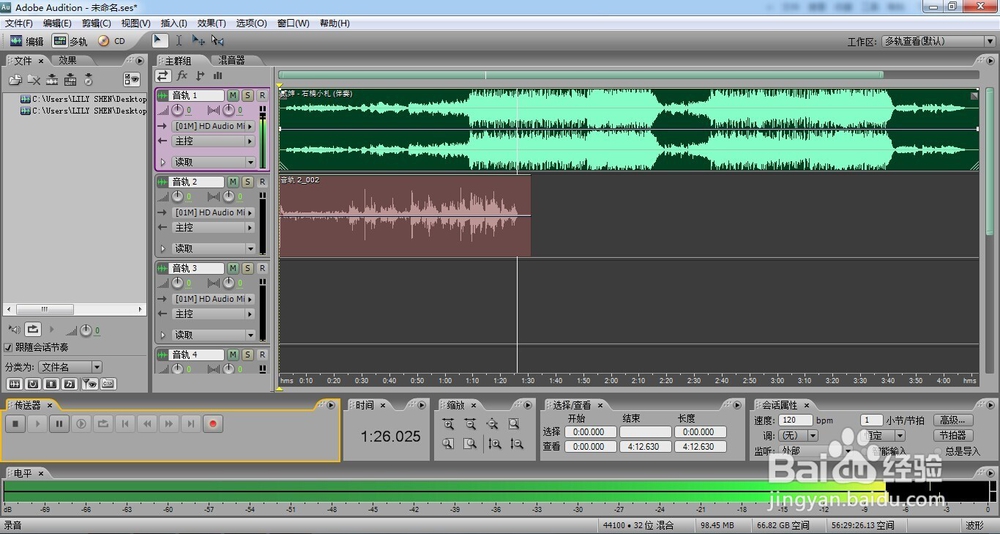Click the 速度 tempo input field
Viewport: 1000px width, 534px height.
795,420
